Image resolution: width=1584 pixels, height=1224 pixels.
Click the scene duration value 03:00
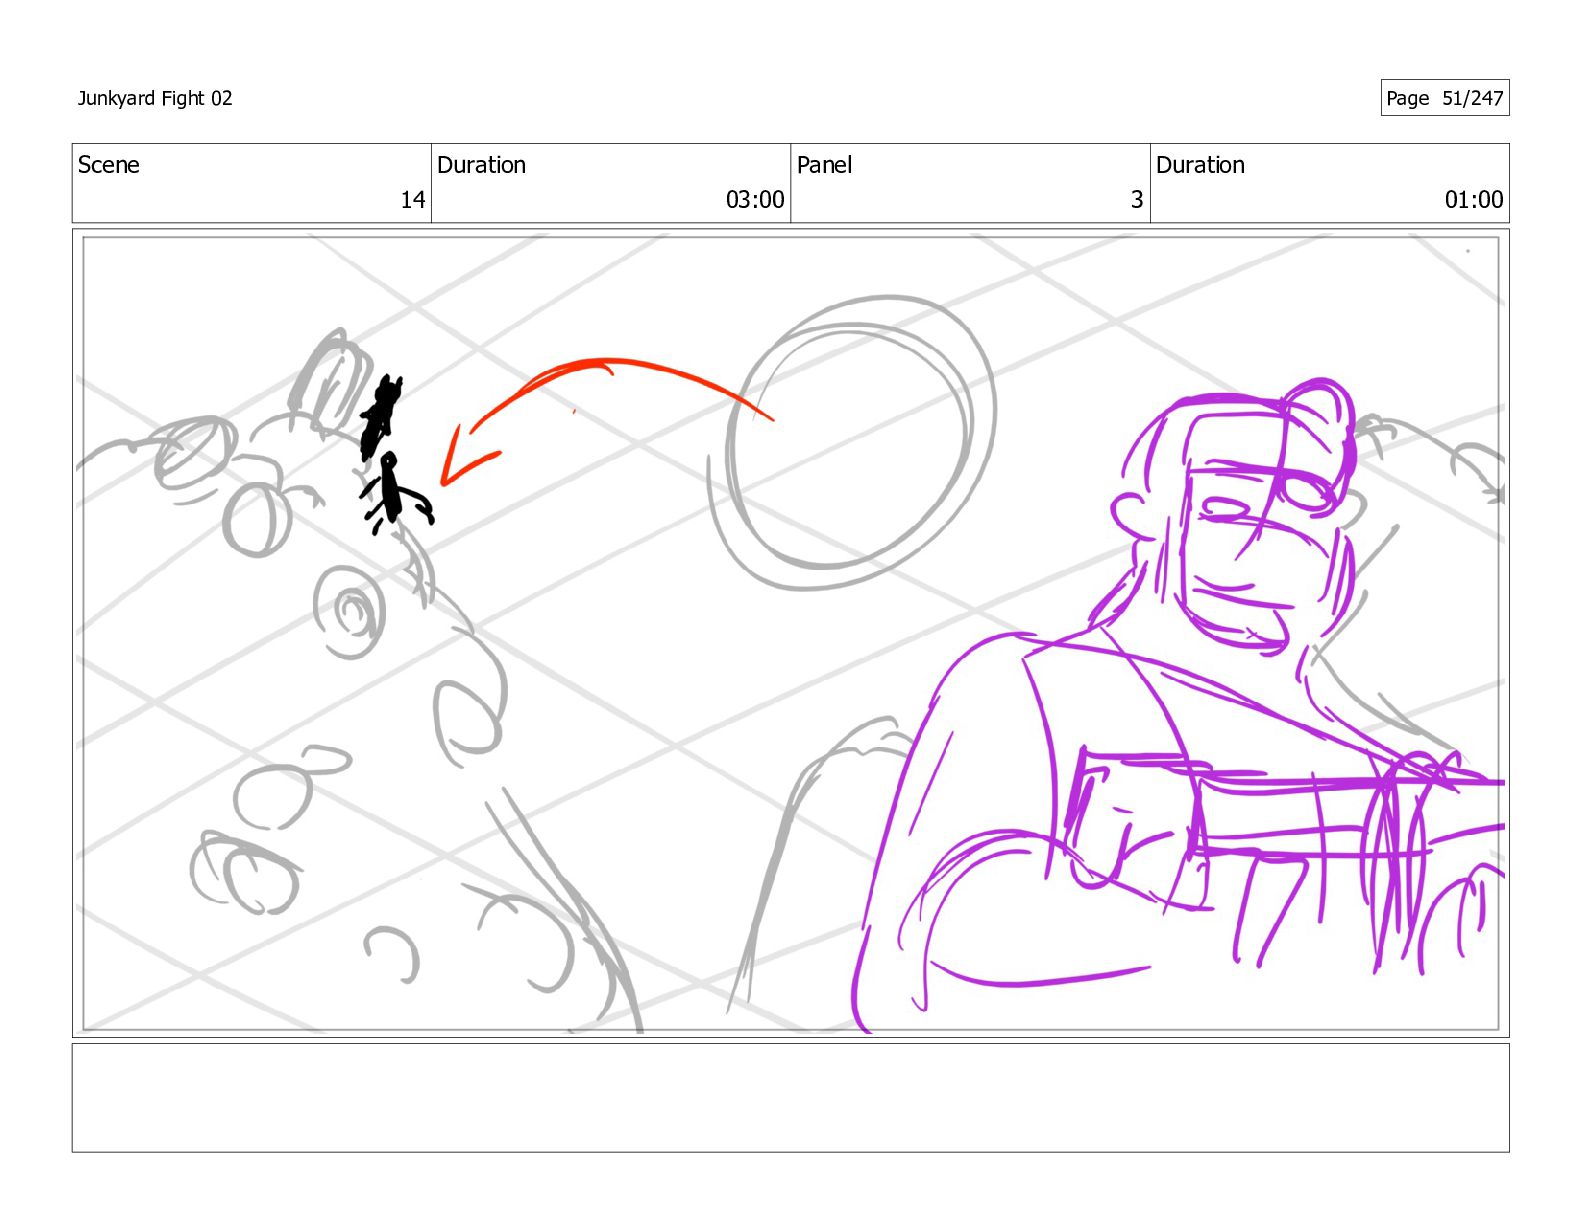(x=755, y=200)
